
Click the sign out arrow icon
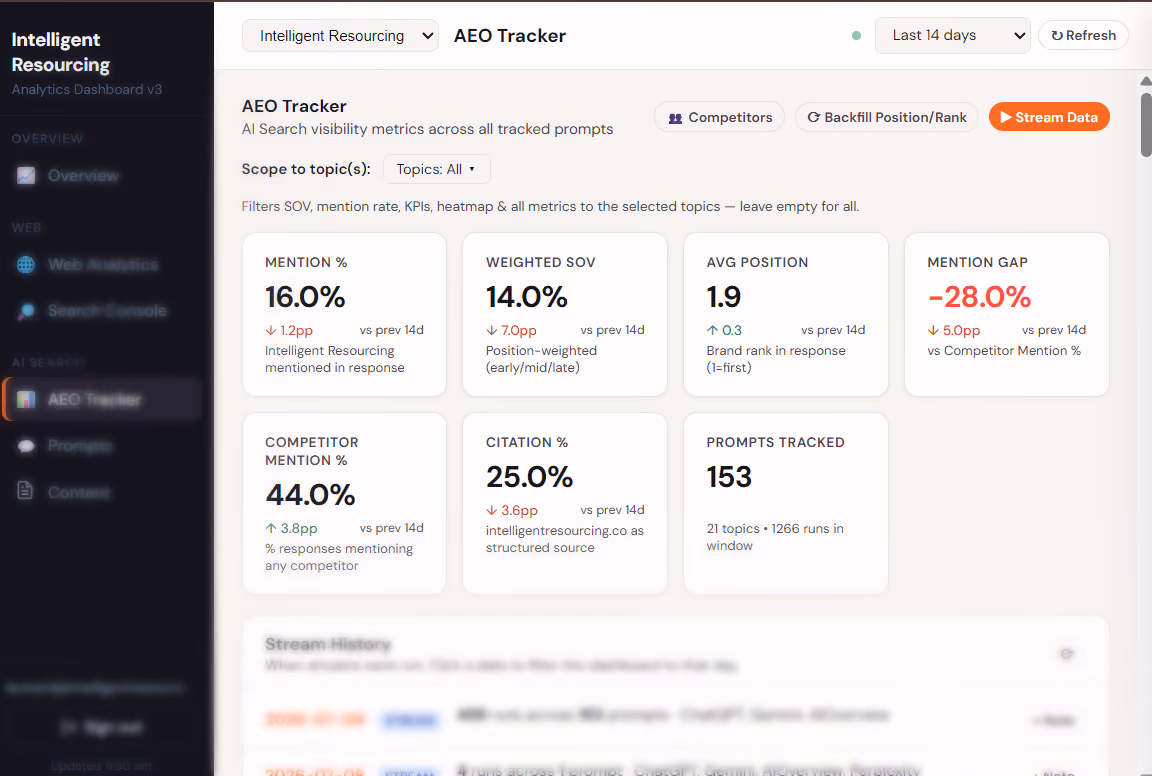pyautogui.click(x=69, y=727)
